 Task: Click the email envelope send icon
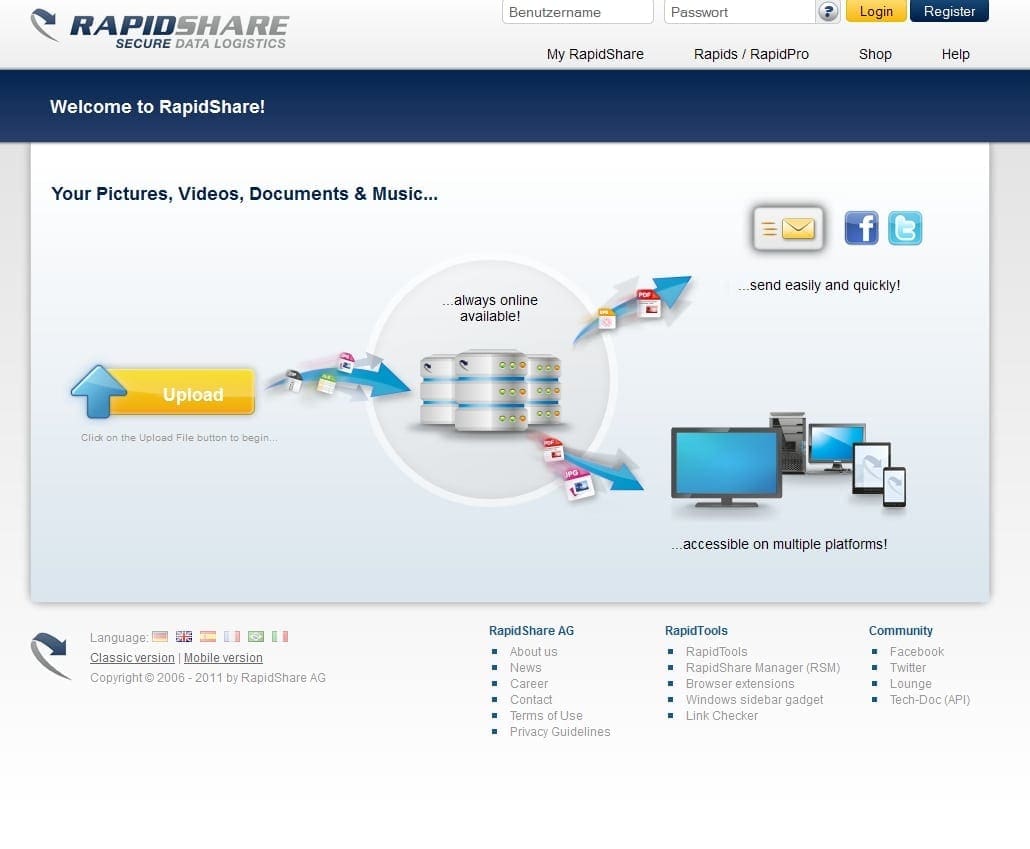point(788,229)
